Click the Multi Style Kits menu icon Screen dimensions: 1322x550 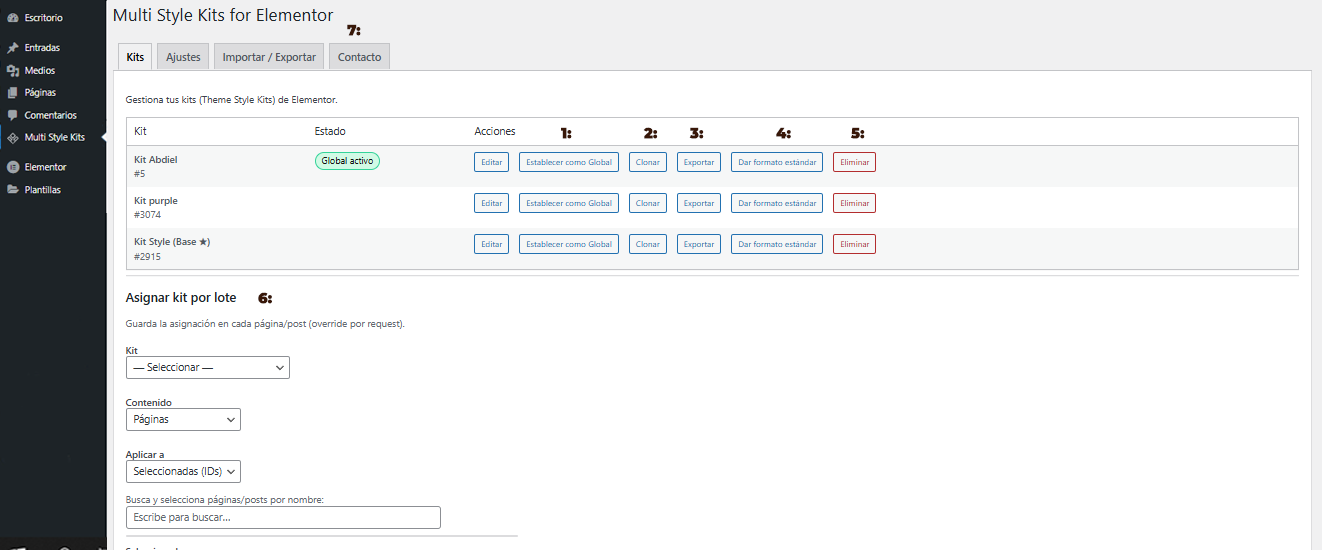[12, 137]
